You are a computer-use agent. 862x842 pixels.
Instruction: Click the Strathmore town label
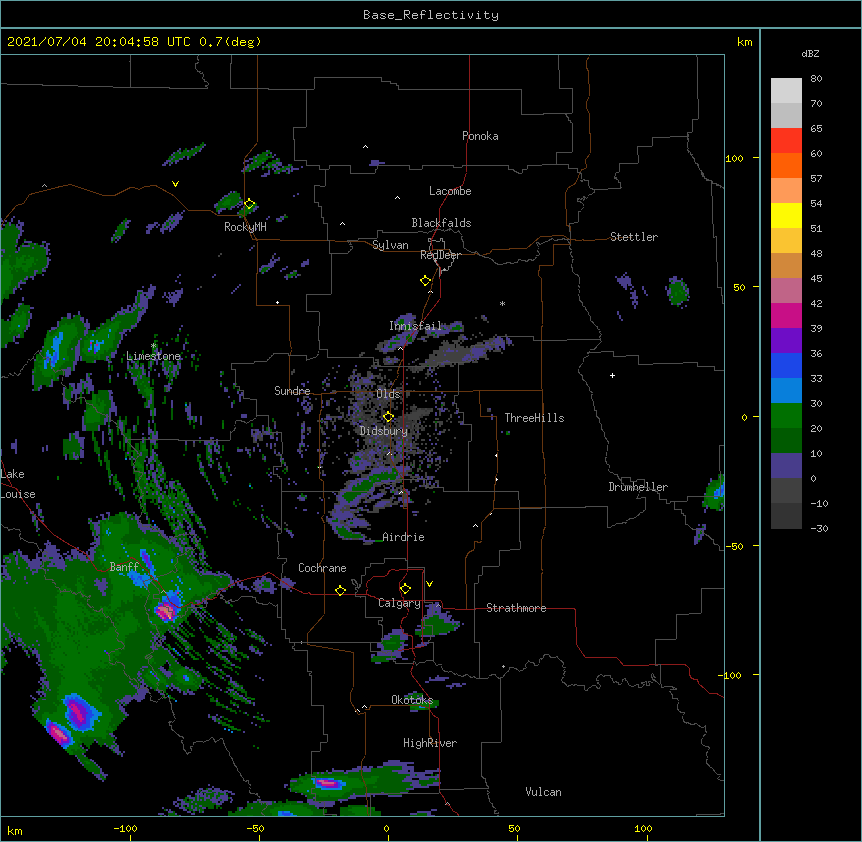tap(516, 608)
